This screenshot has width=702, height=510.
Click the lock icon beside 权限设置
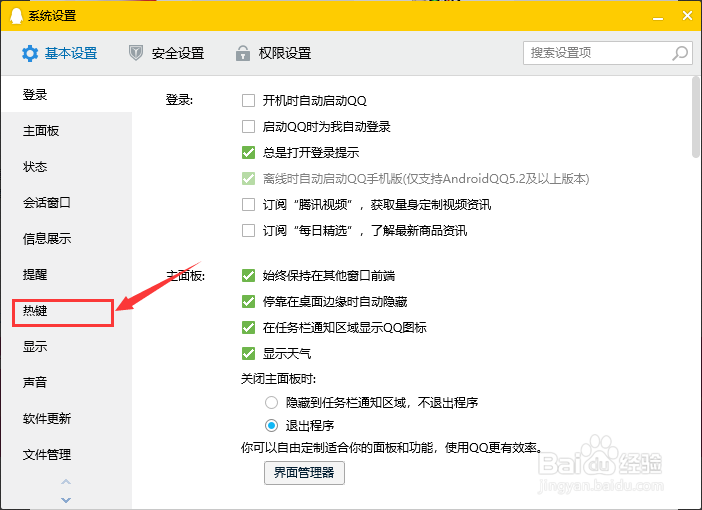click(243, 53)
